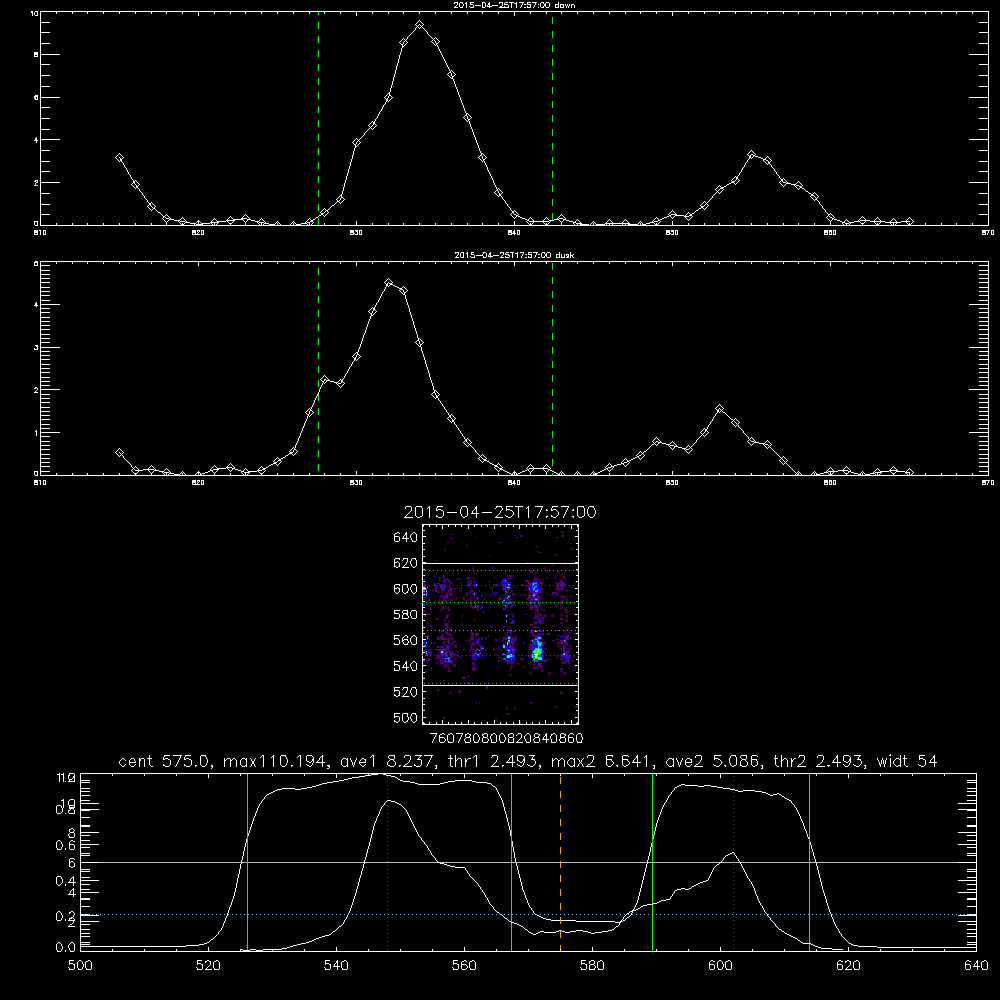Image resolution: width=1000 pixels, height=1000 pixels.
Task: Click the 'ave1 8.237' value in stats line
Action: point(387,761)
